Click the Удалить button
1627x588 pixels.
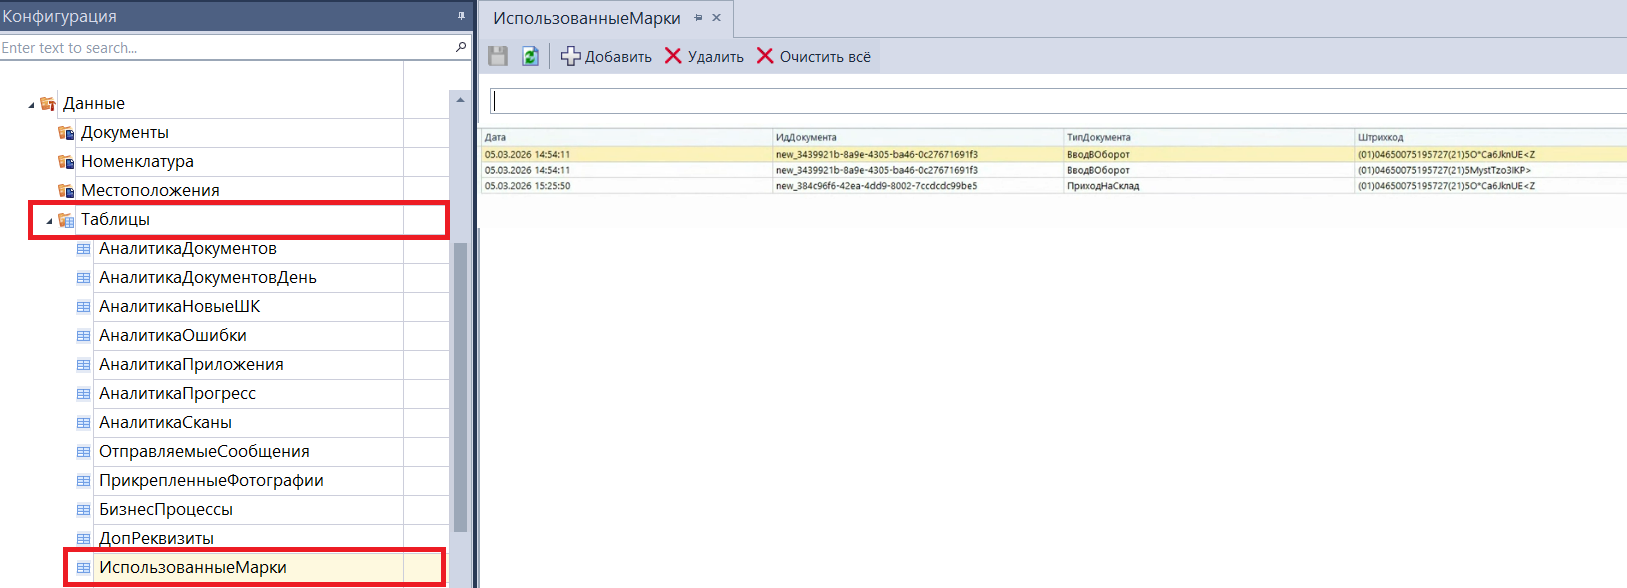coord(704,56)
